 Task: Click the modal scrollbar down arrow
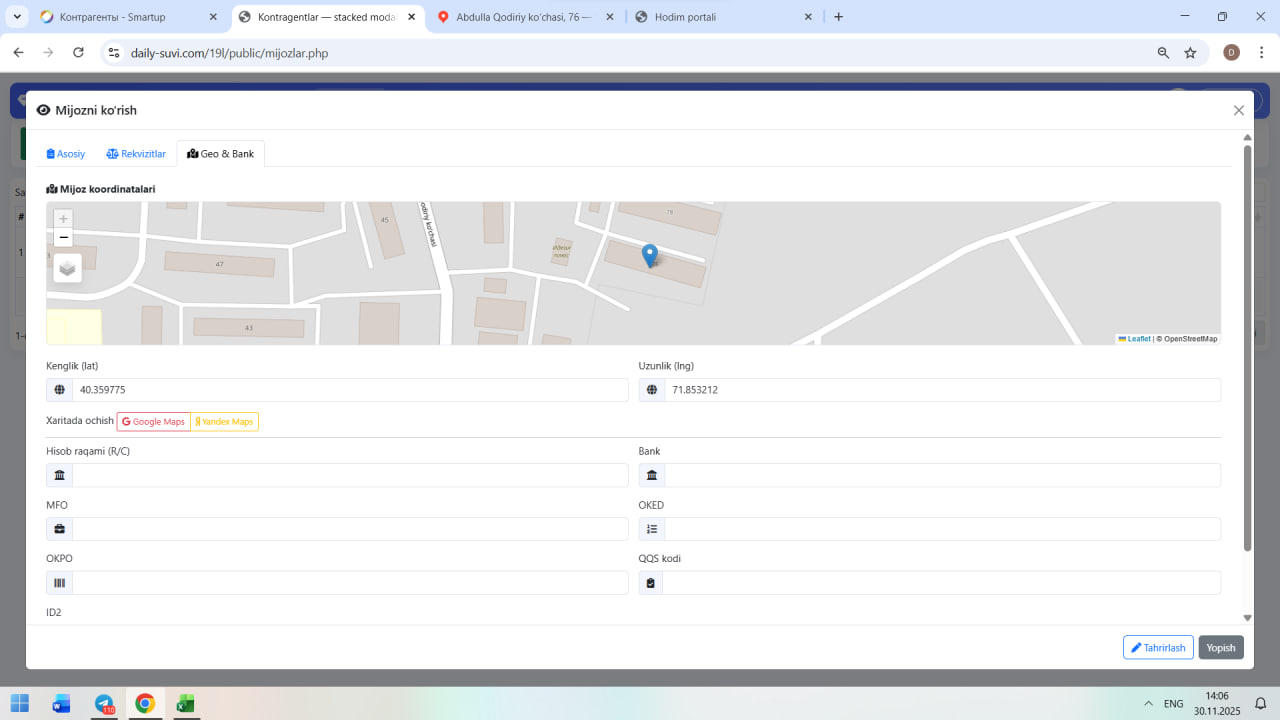[1247, 618]
